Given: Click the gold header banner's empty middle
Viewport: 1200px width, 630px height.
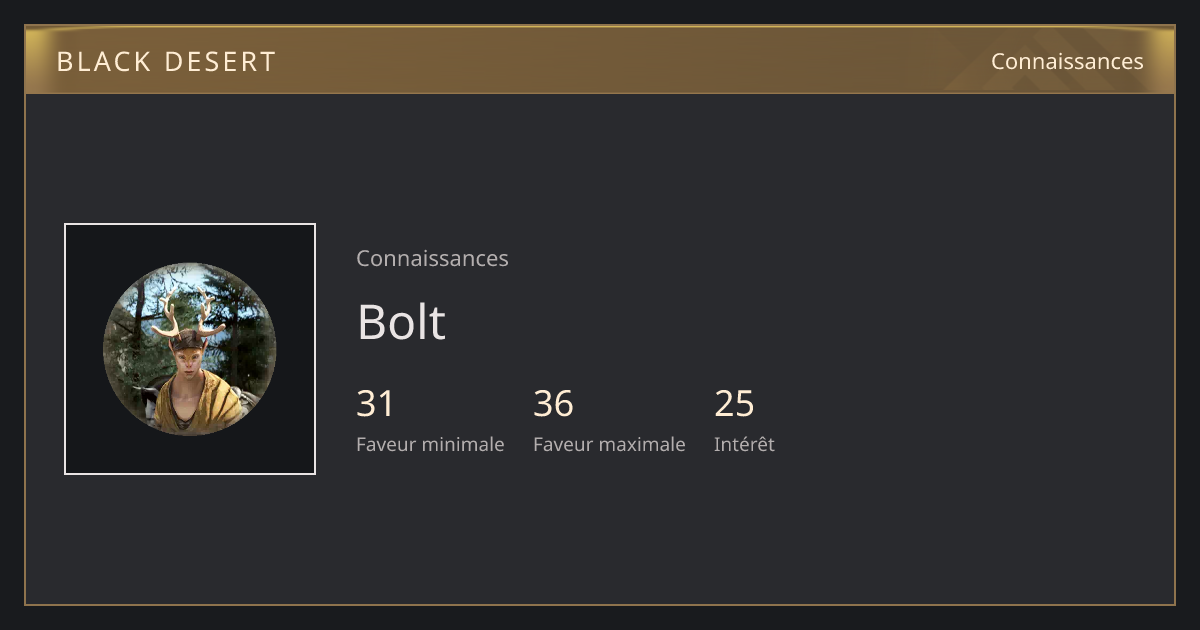Looking at the screenshot, I should click(630, 61).
